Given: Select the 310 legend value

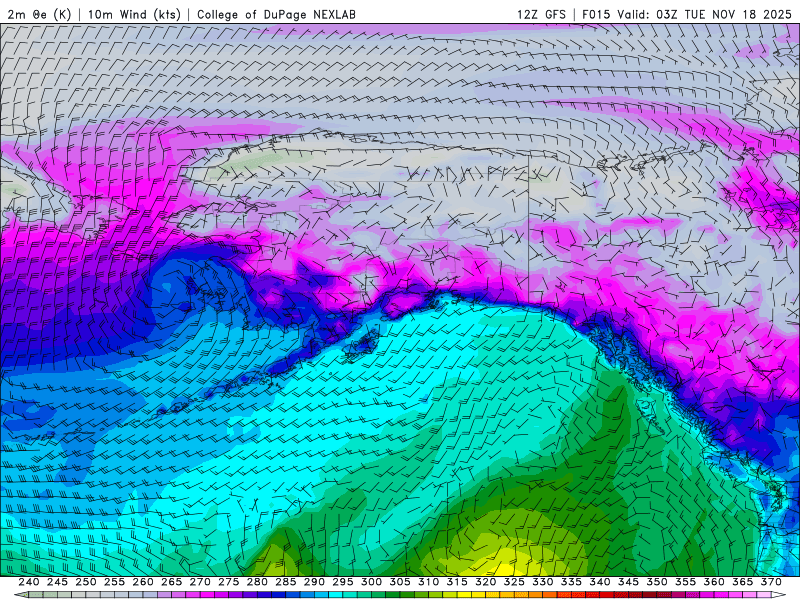Looking at the screenshot, I should coord(429,582).
